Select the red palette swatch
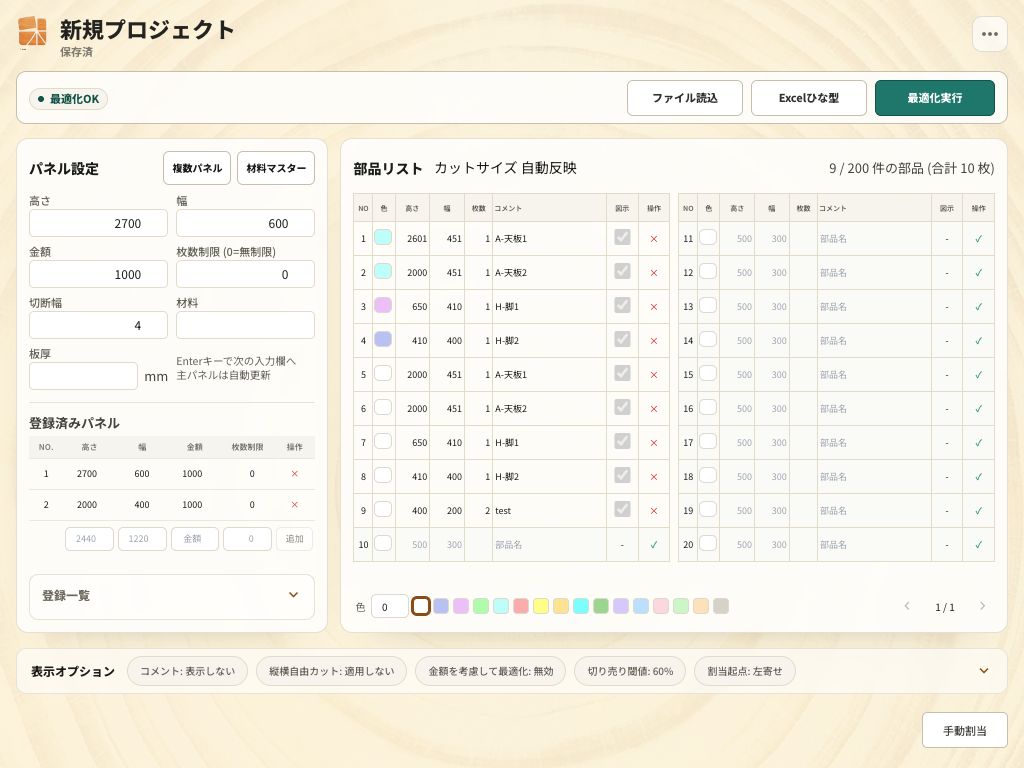Viewport: 1024px width, 768px height. click(x=520, y=606)
